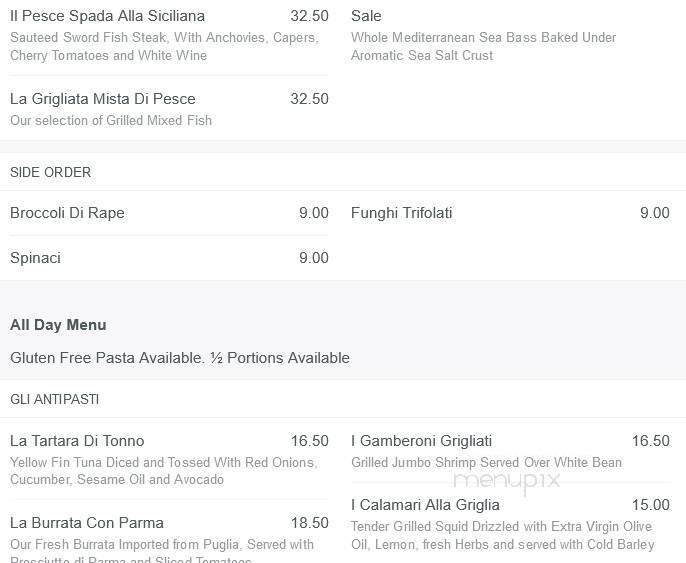Click the Gluten Free Pasta Available note
This screenshot has height=563, width=686.
(x=180, y=358)
